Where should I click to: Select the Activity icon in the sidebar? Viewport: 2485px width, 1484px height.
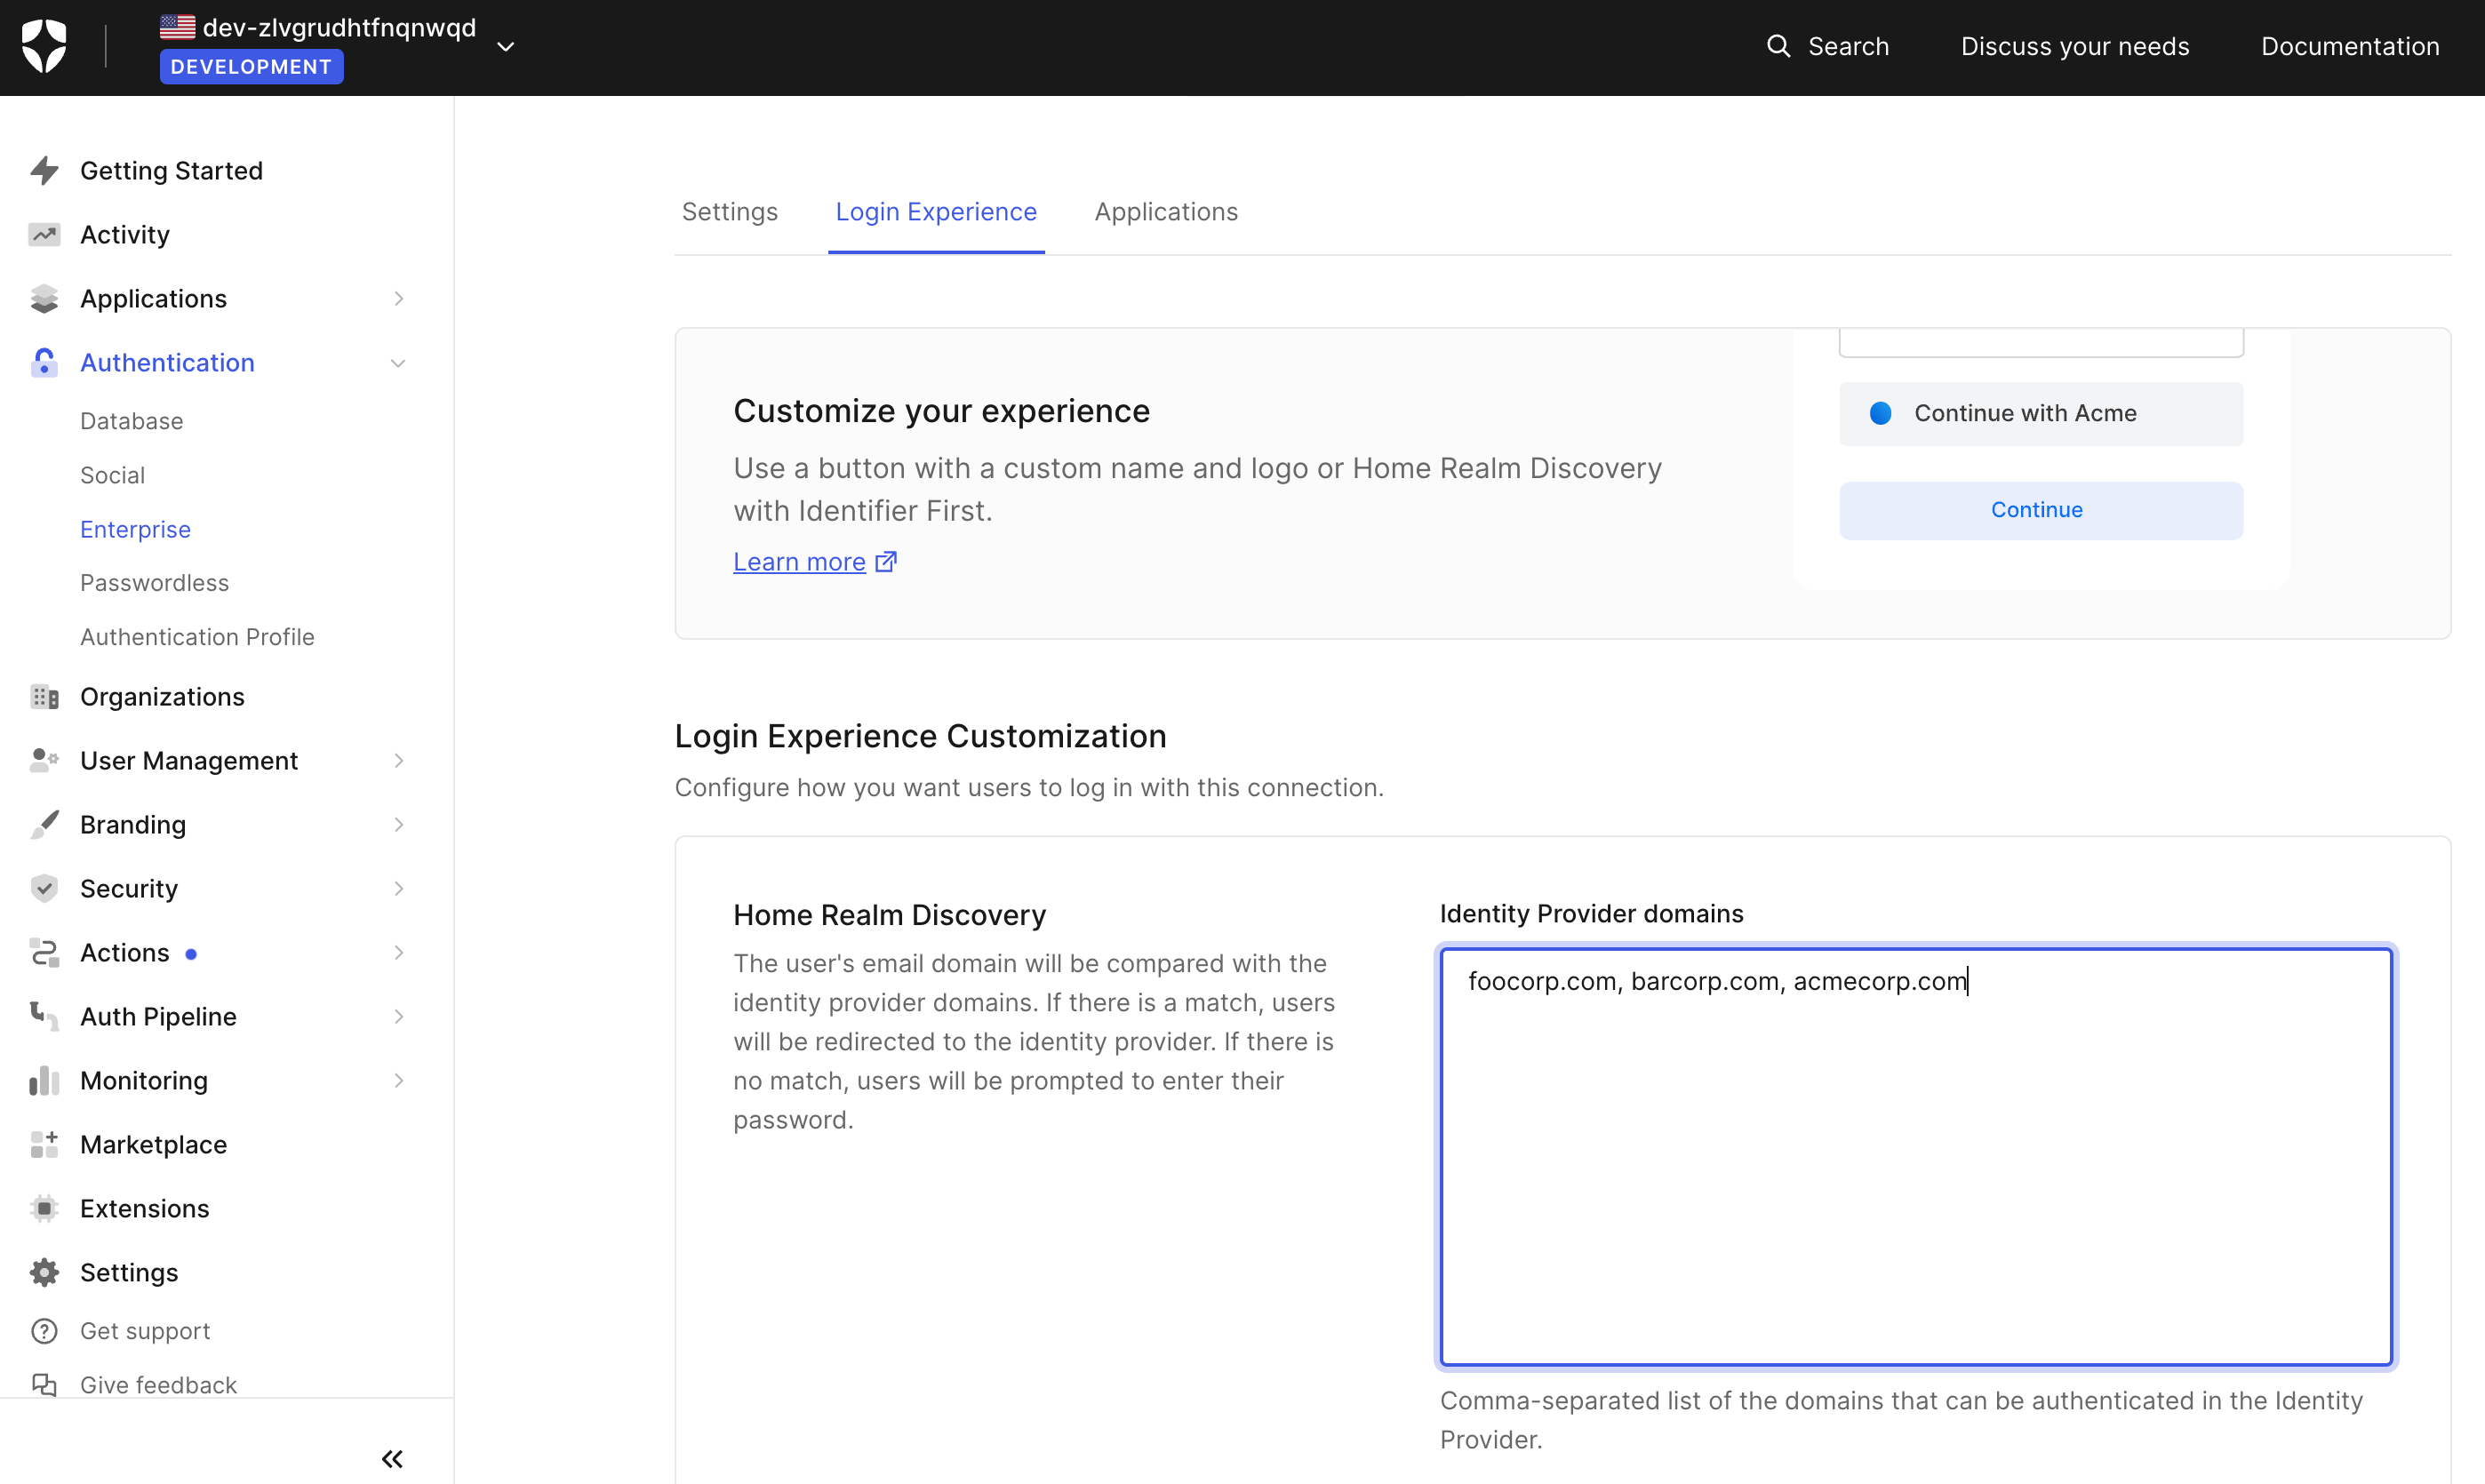coord(44,234)
